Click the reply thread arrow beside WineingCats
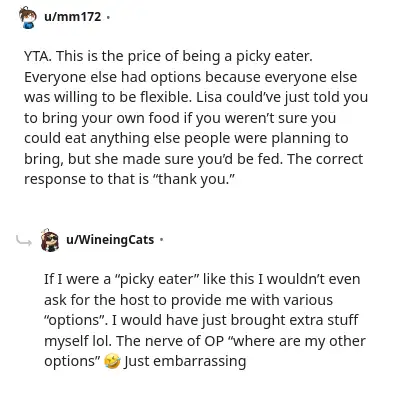This screenshot has width=400, height=397. [24, 240]
